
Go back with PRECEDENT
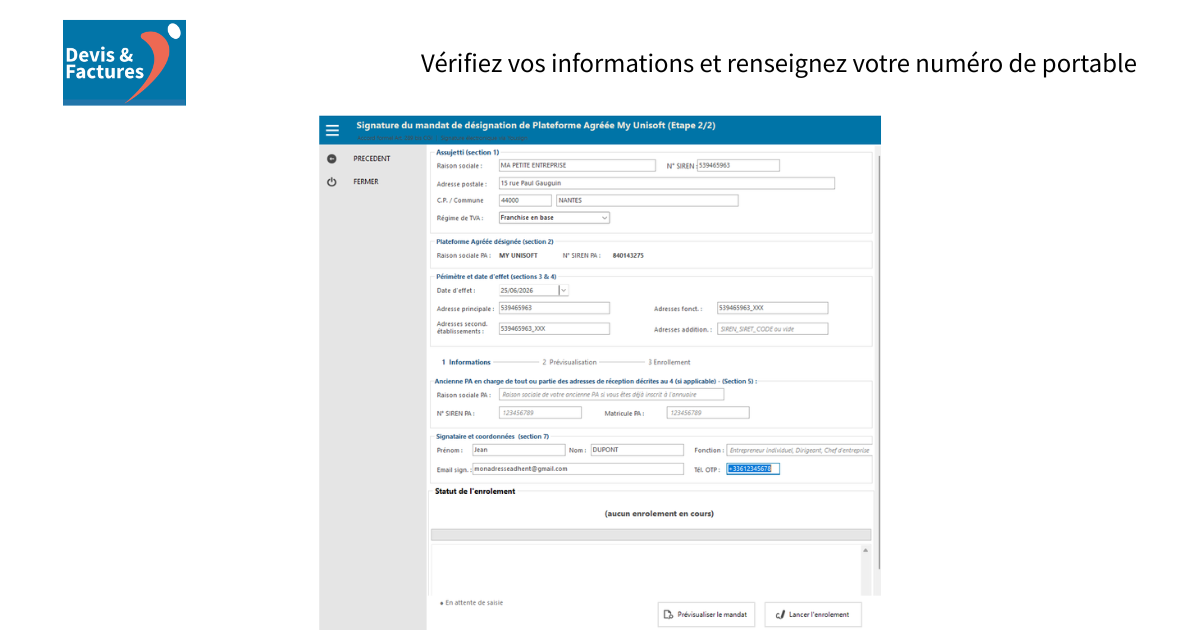click(x=372, y=159)
